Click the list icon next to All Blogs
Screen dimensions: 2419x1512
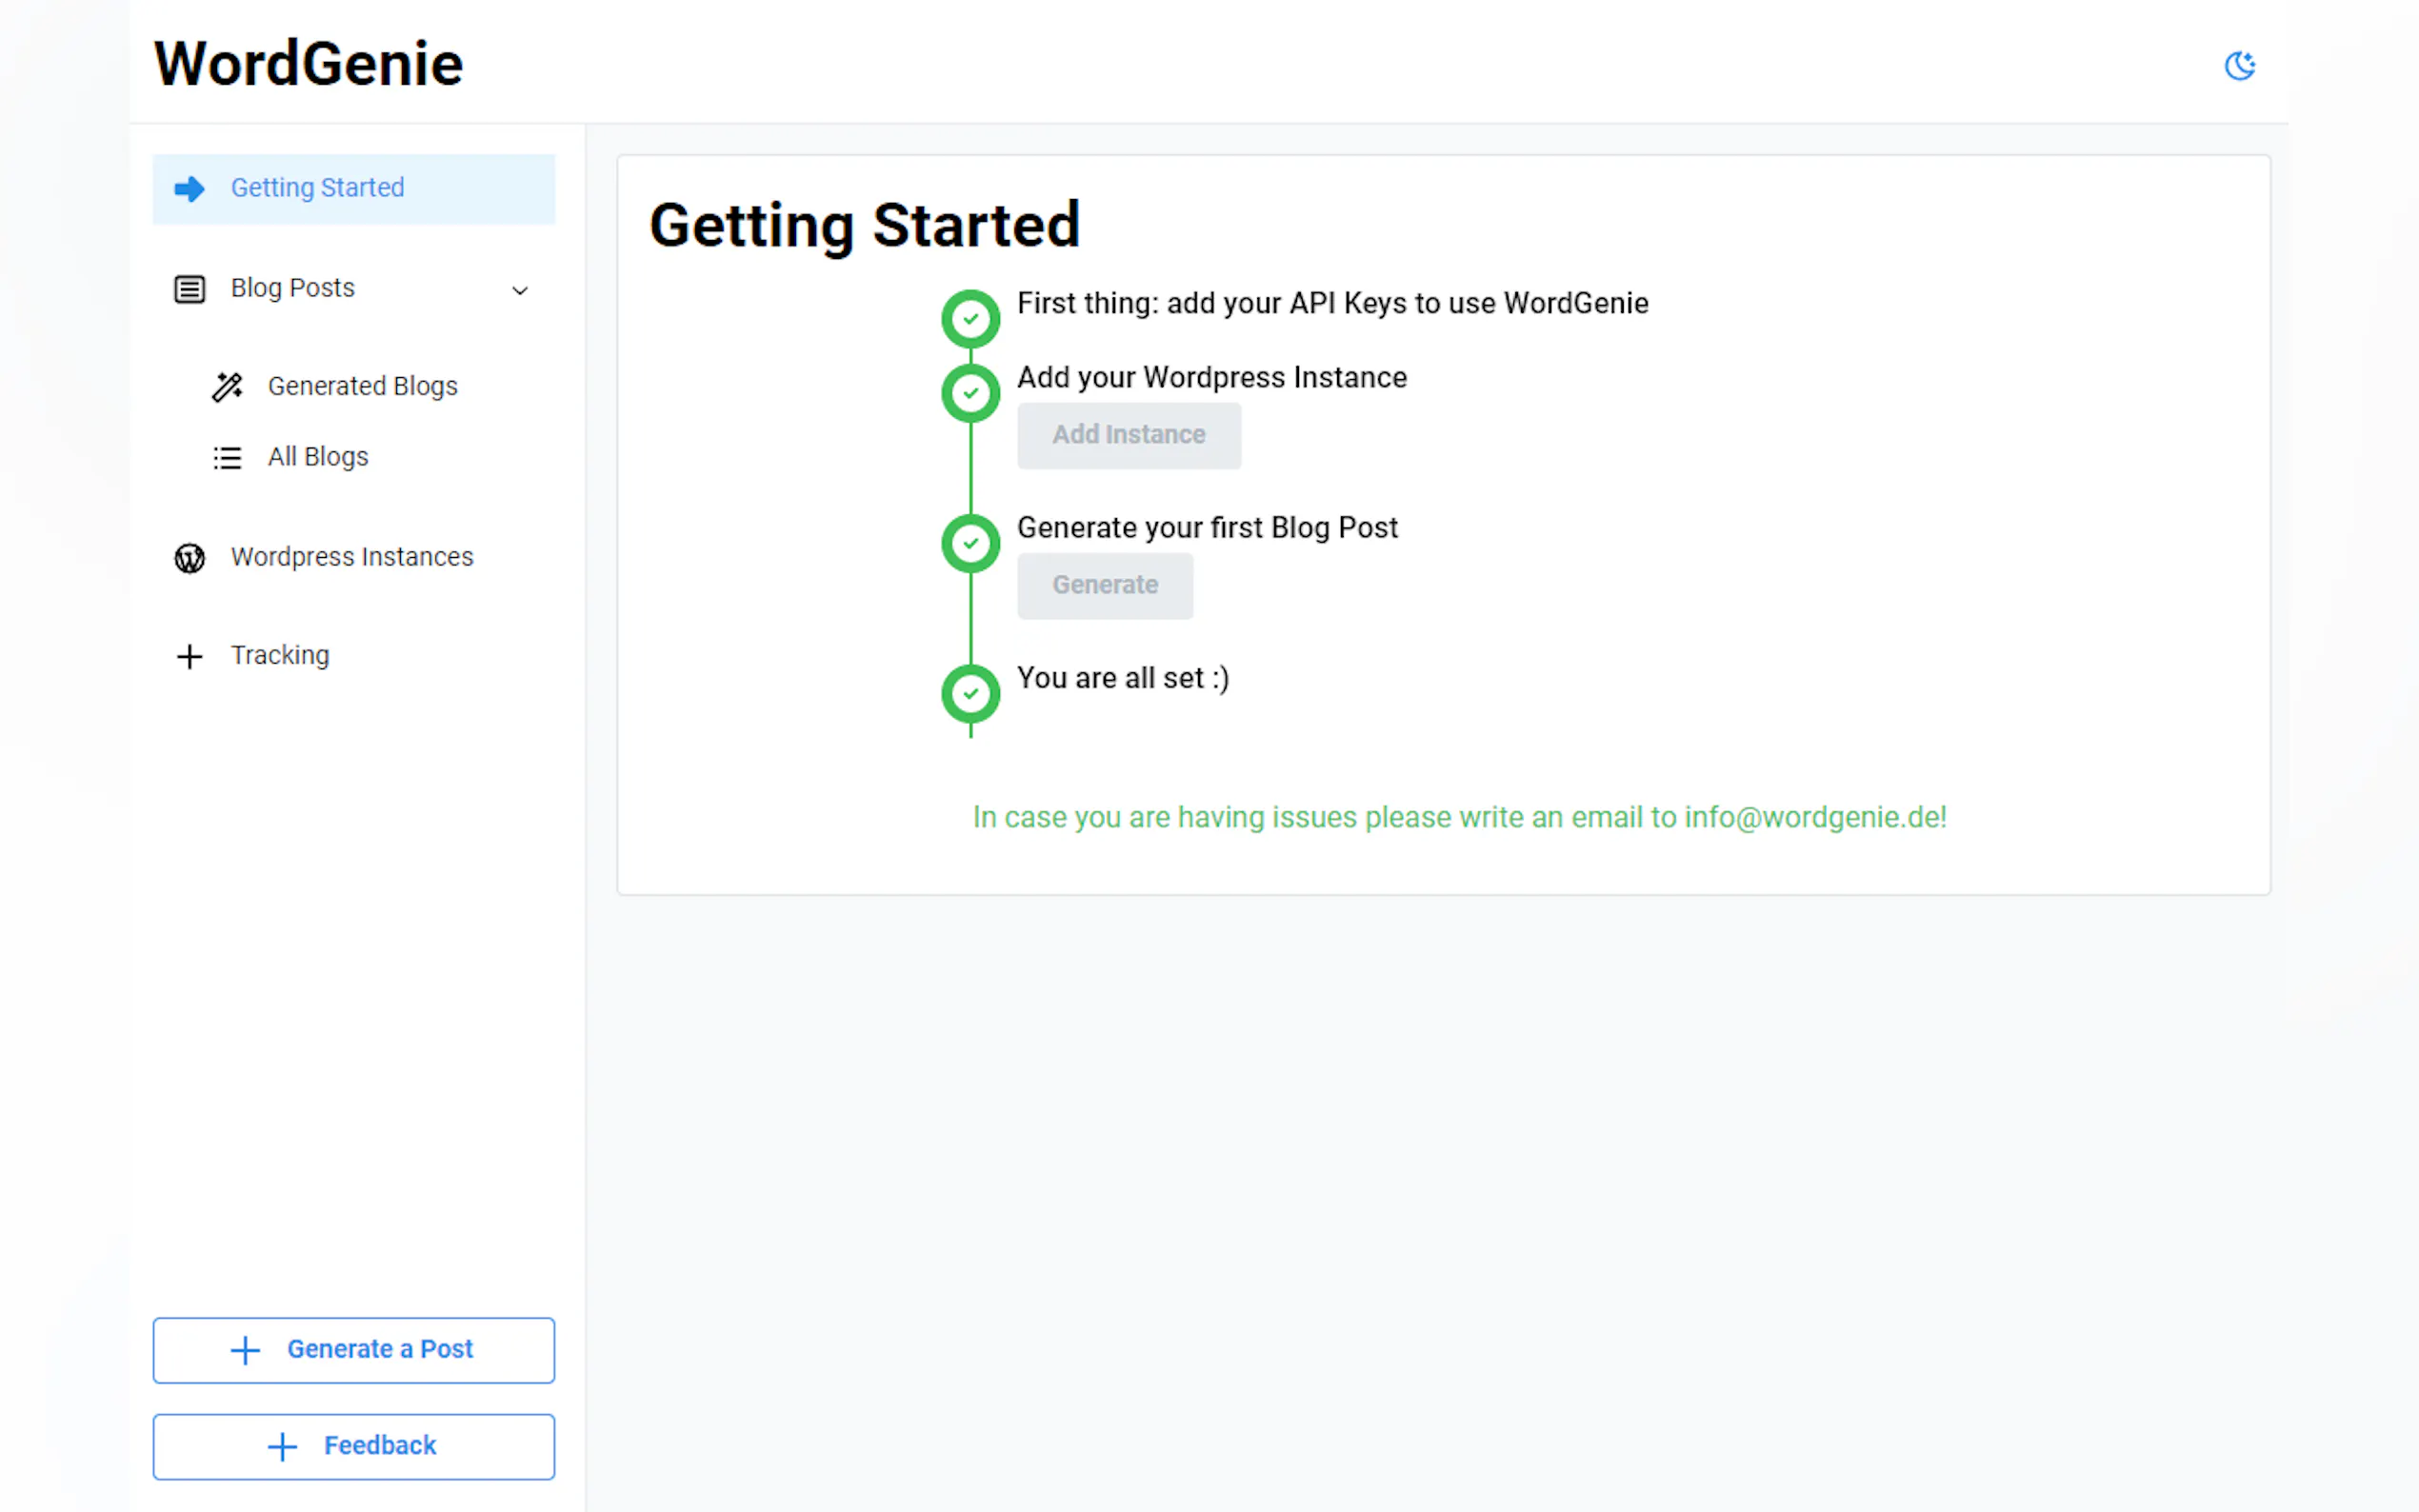227,458
